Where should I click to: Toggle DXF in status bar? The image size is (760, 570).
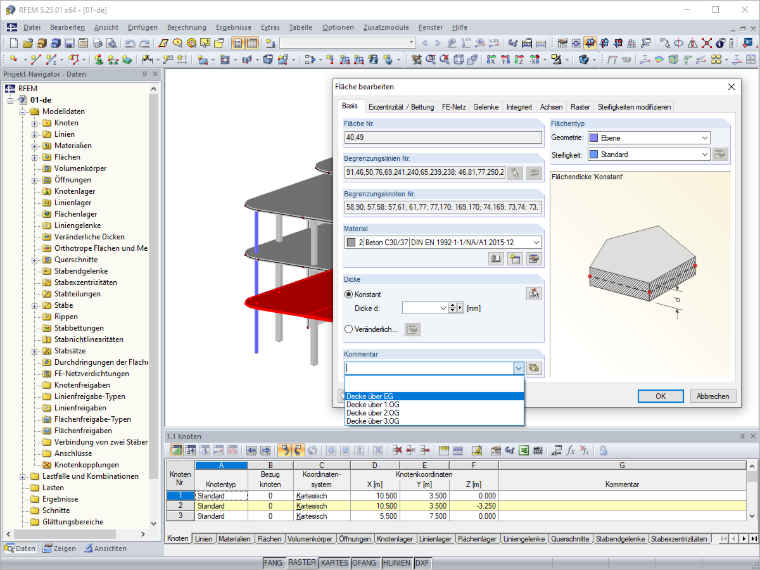click(422, 563)
